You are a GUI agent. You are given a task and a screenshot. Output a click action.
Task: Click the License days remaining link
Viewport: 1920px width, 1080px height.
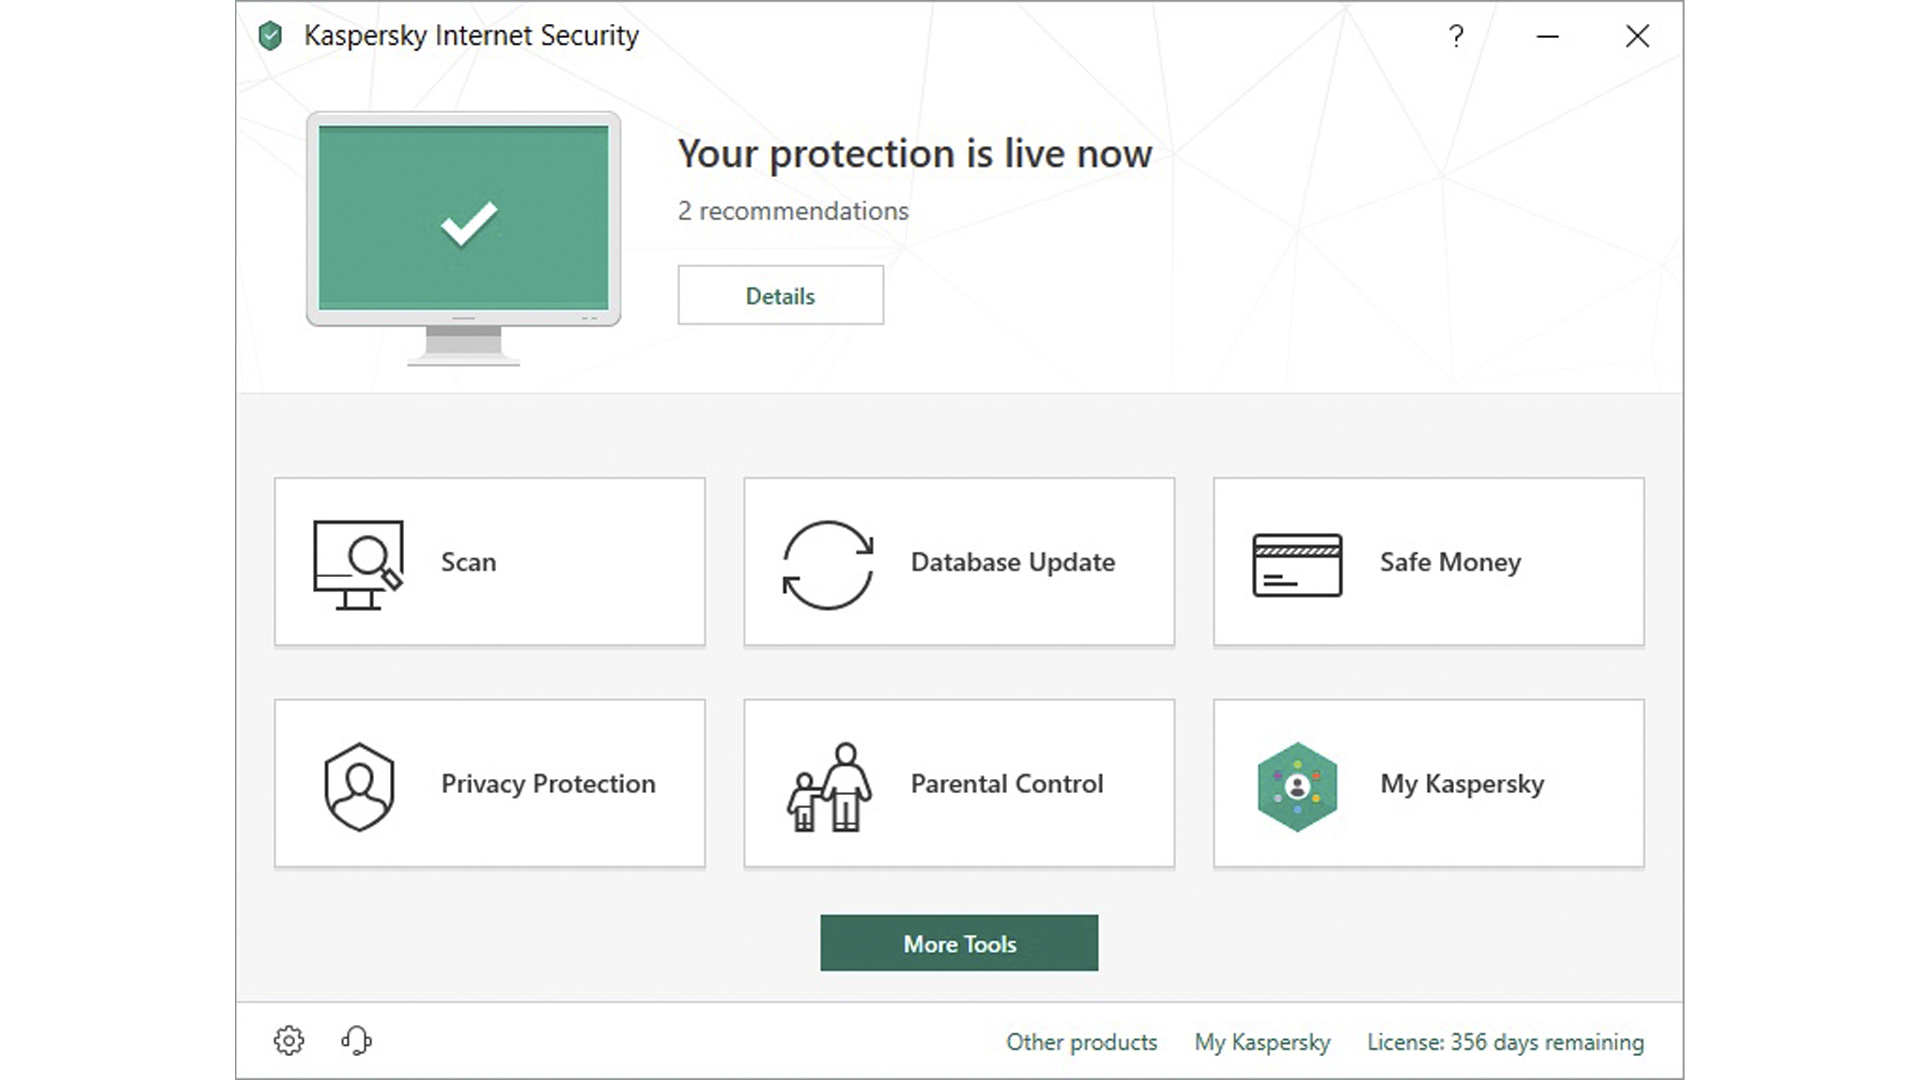[x=1505, y=1042]
